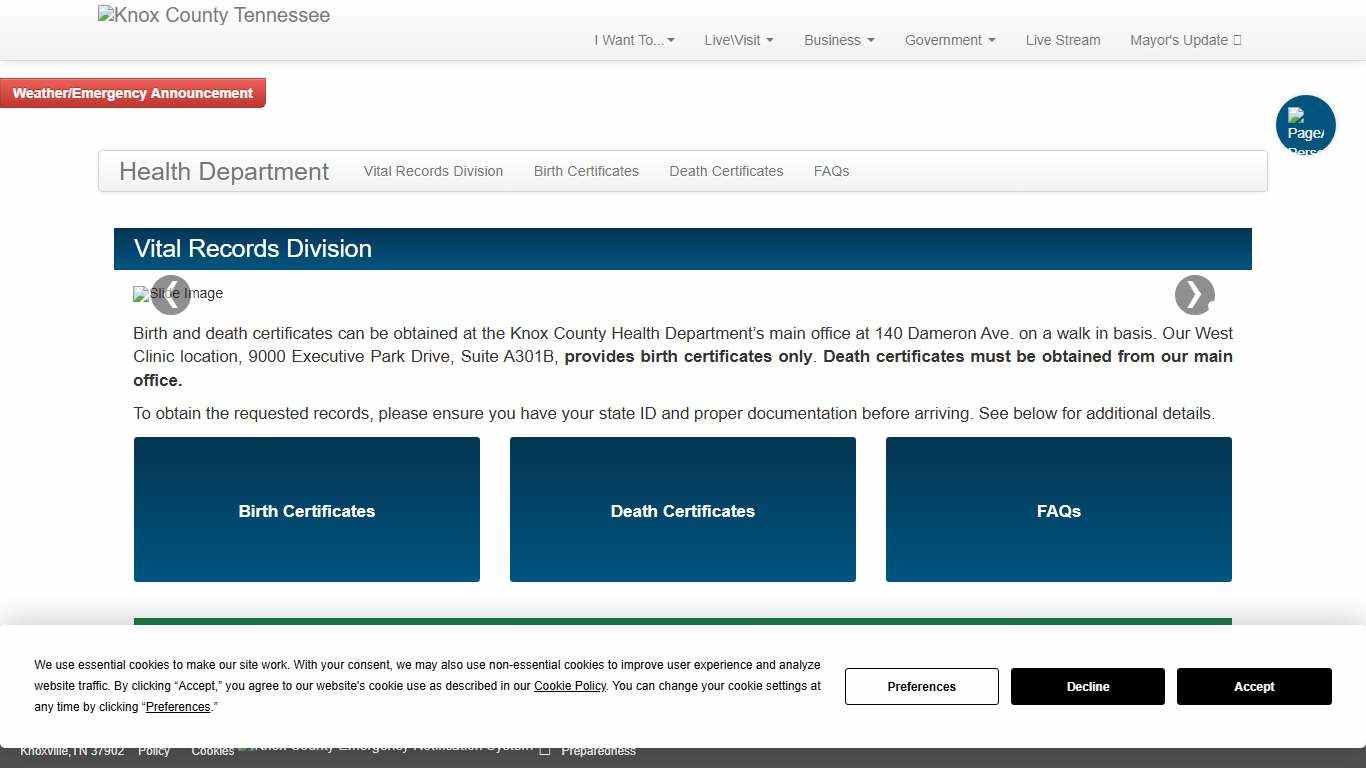Open the Mayor's Update link

click(1184, 40)
